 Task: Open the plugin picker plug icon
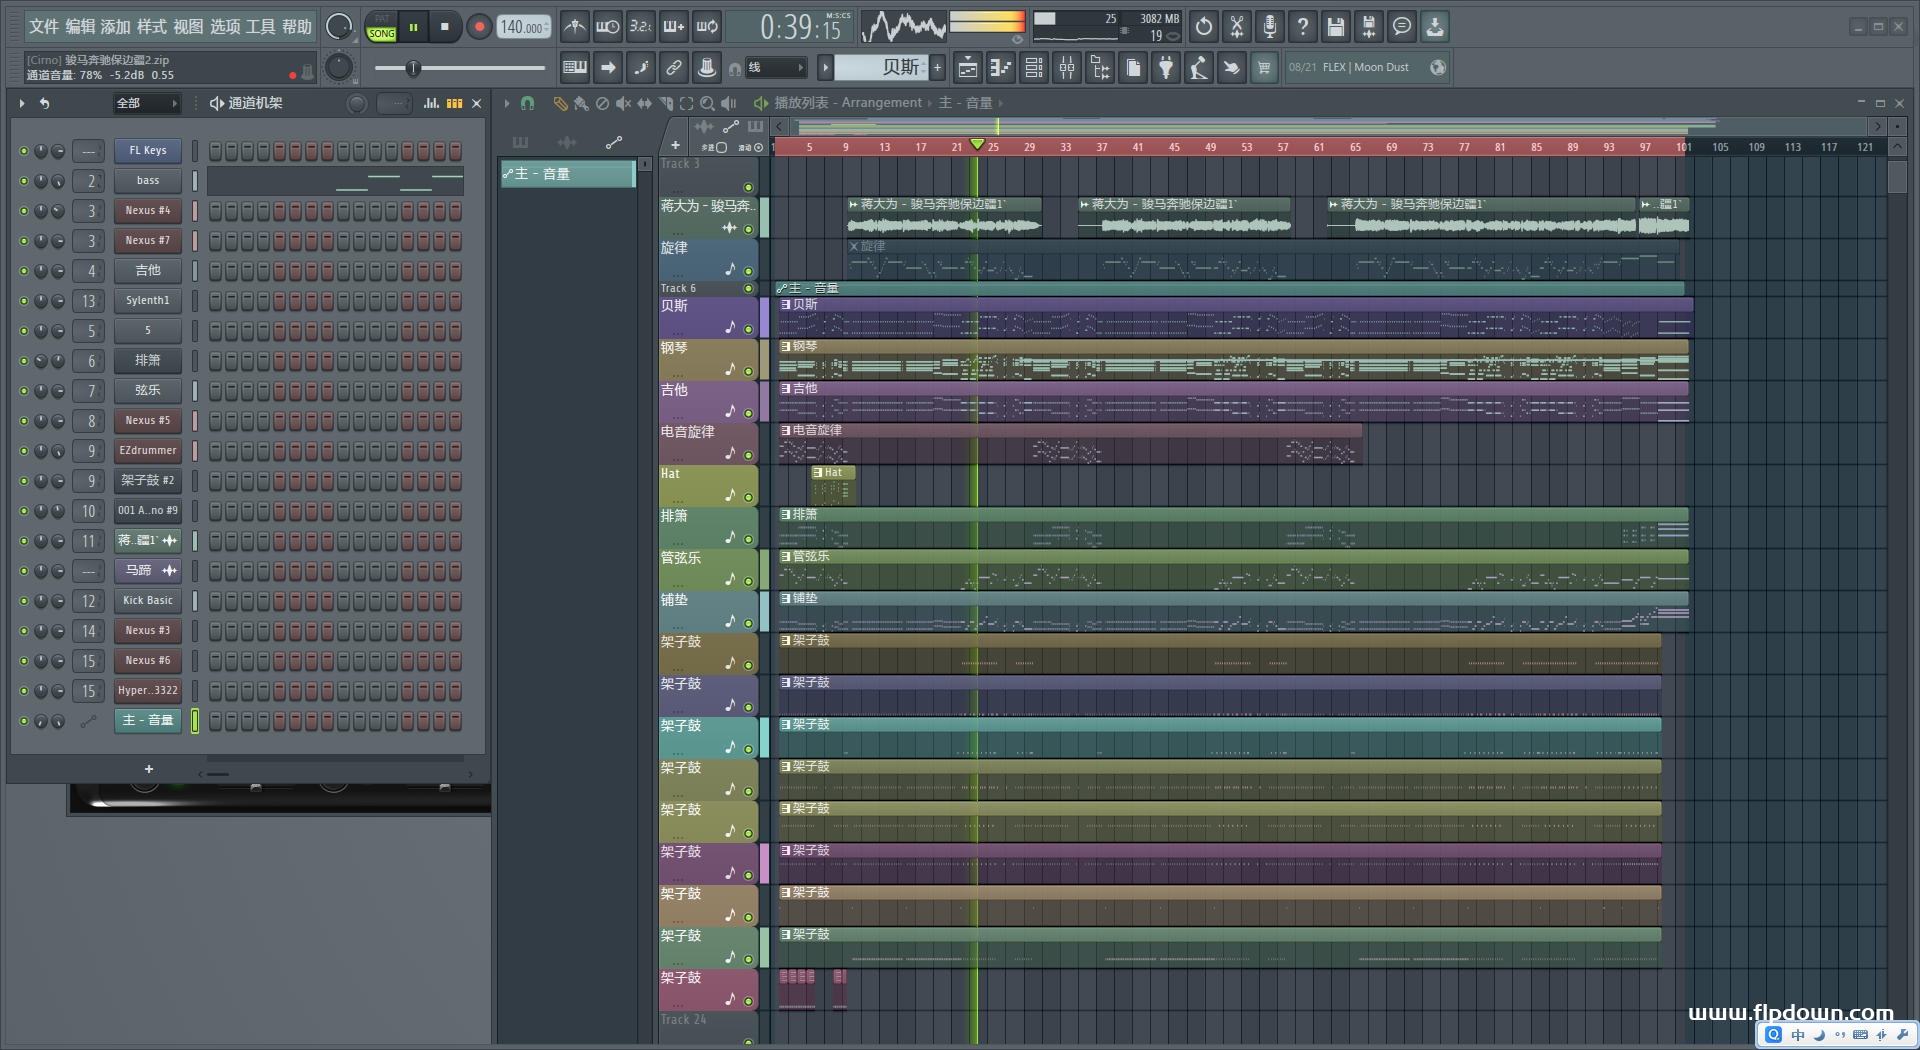tap(1166, 68)
